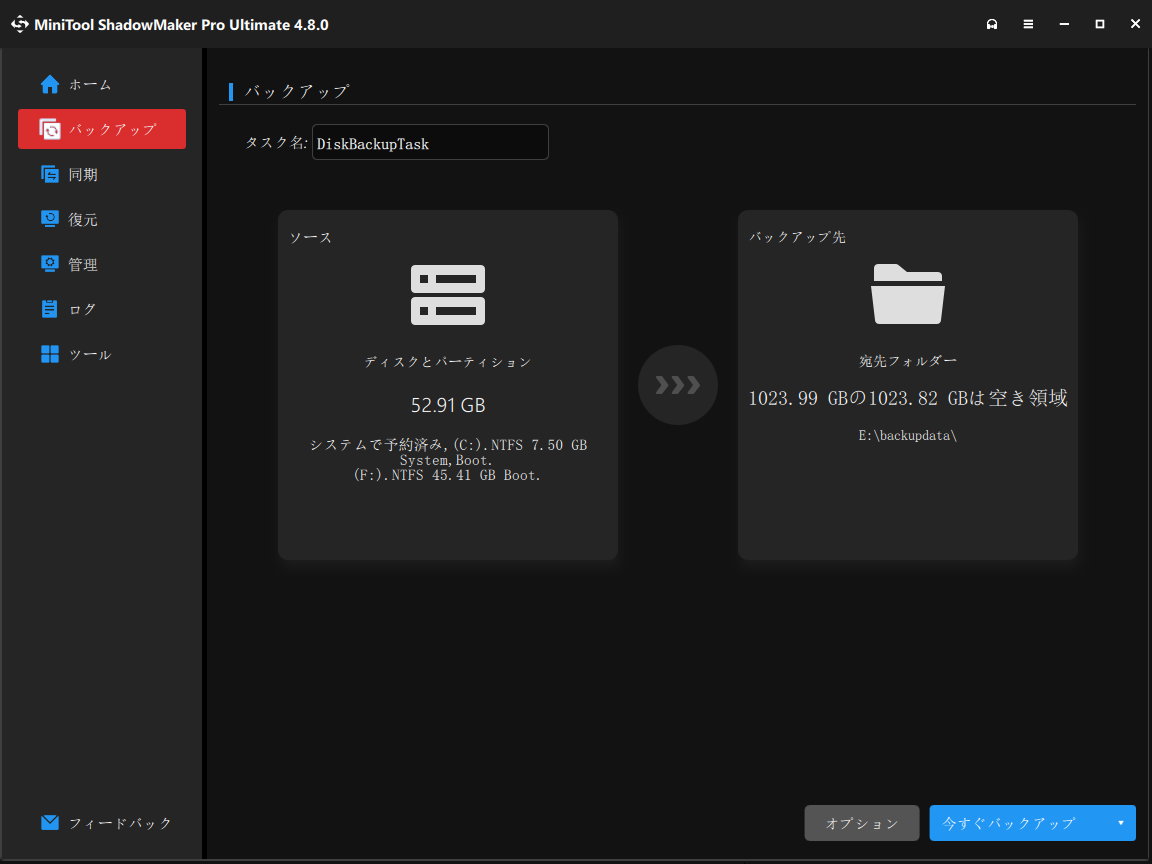The width and height of the screenshot is (1152, 864).
Task: Open the ログ page
Action: (x=82, y=309)
